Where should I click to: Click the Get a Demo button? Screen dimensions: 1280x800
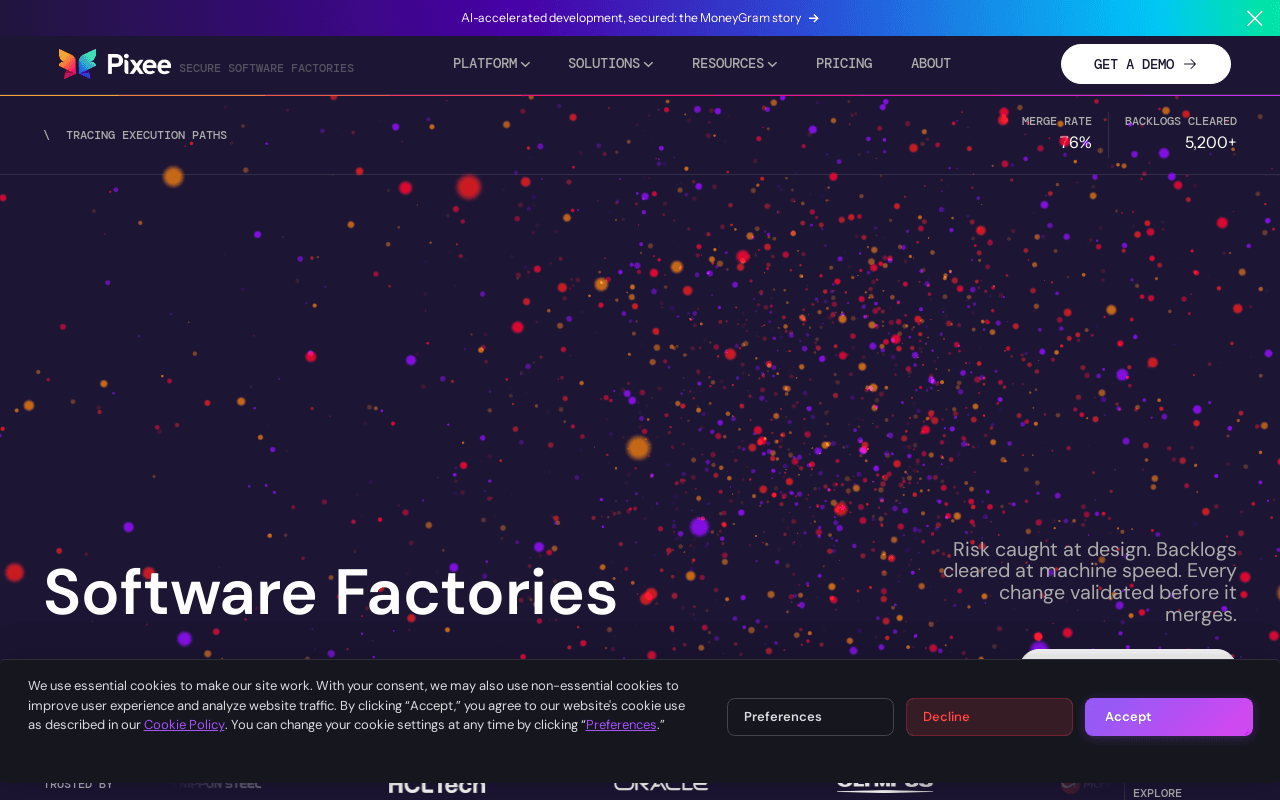tap(1146, 64)
